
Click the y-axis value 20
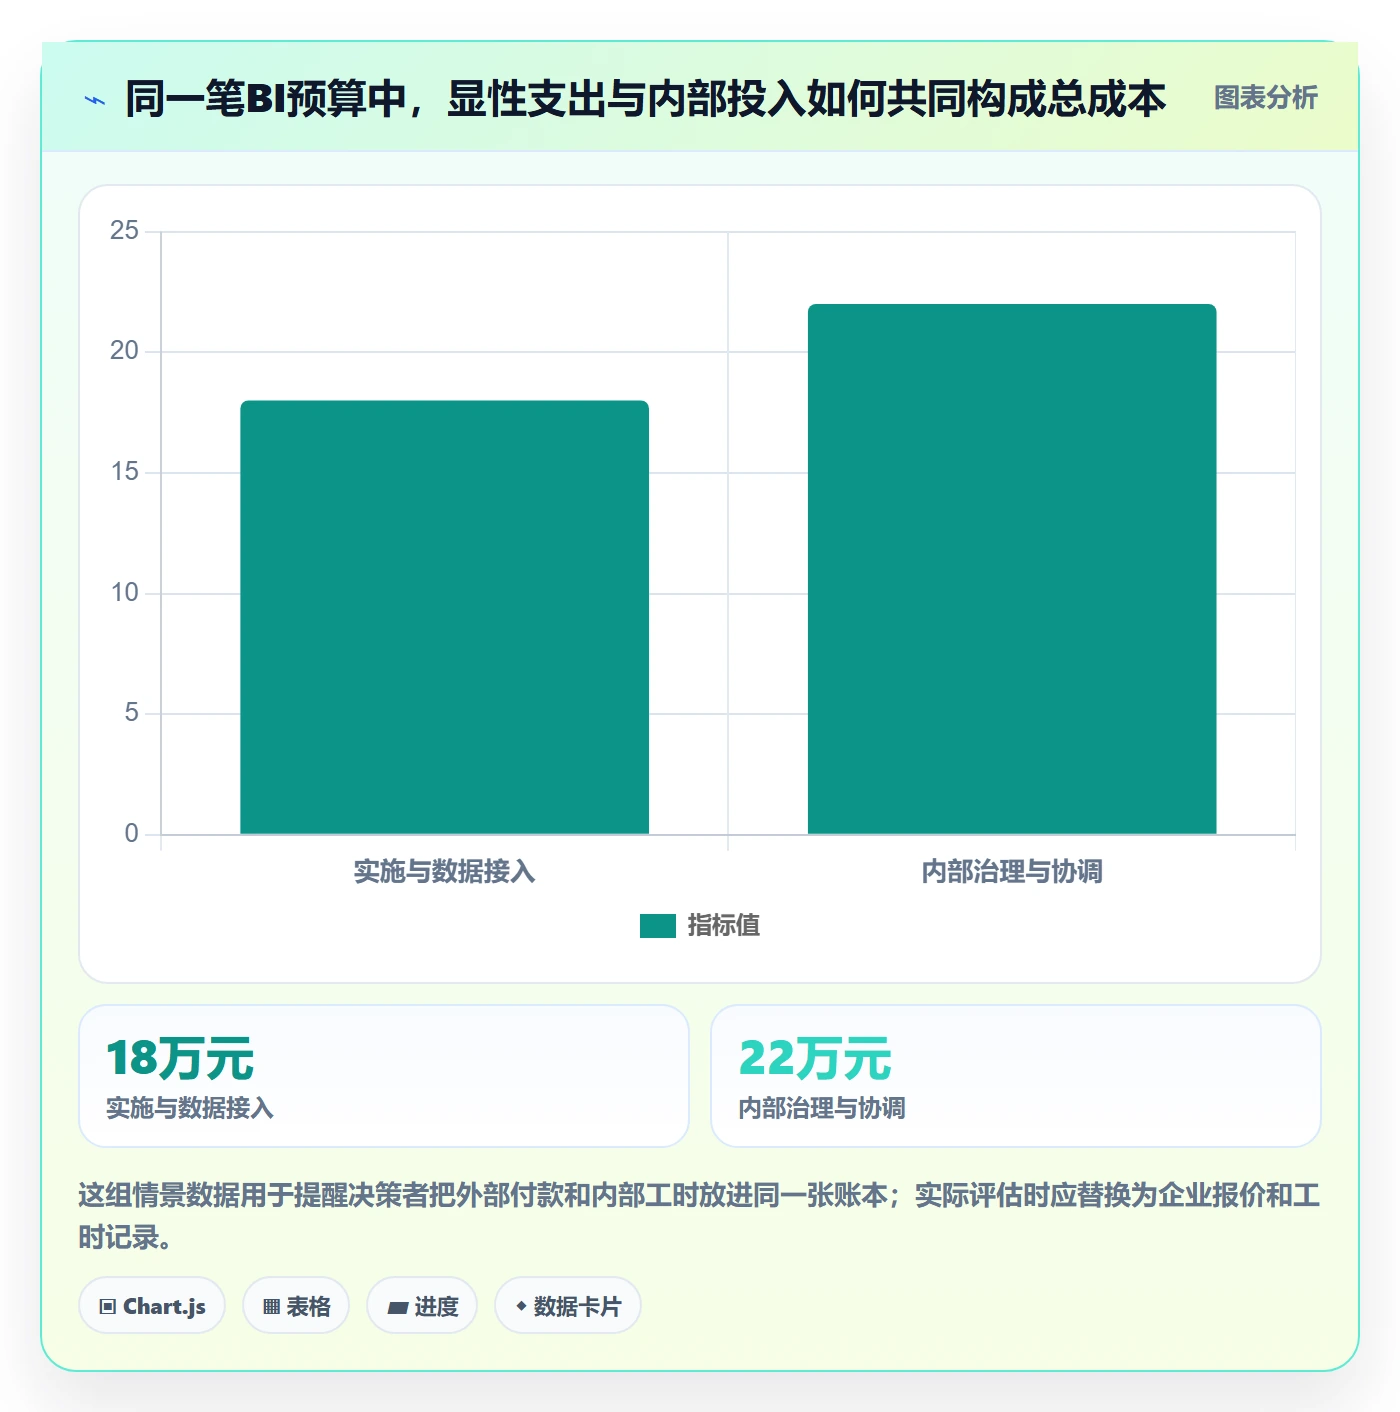coord(124,351)
